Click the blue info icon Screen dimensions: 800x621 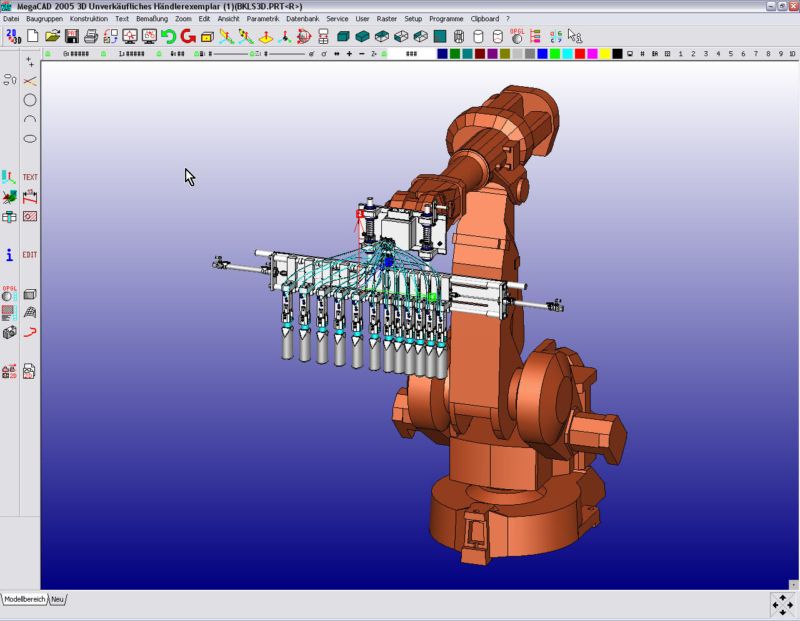(x=10, y=255)
